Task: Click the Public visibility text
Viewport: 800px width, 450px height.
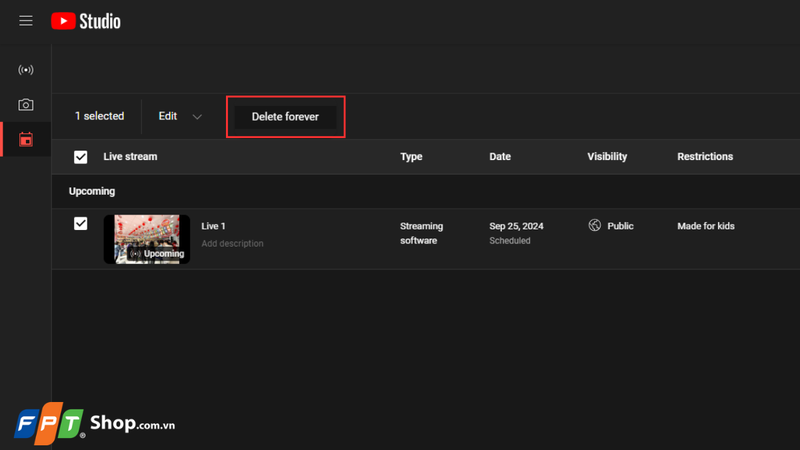Action: click(620, 226)
